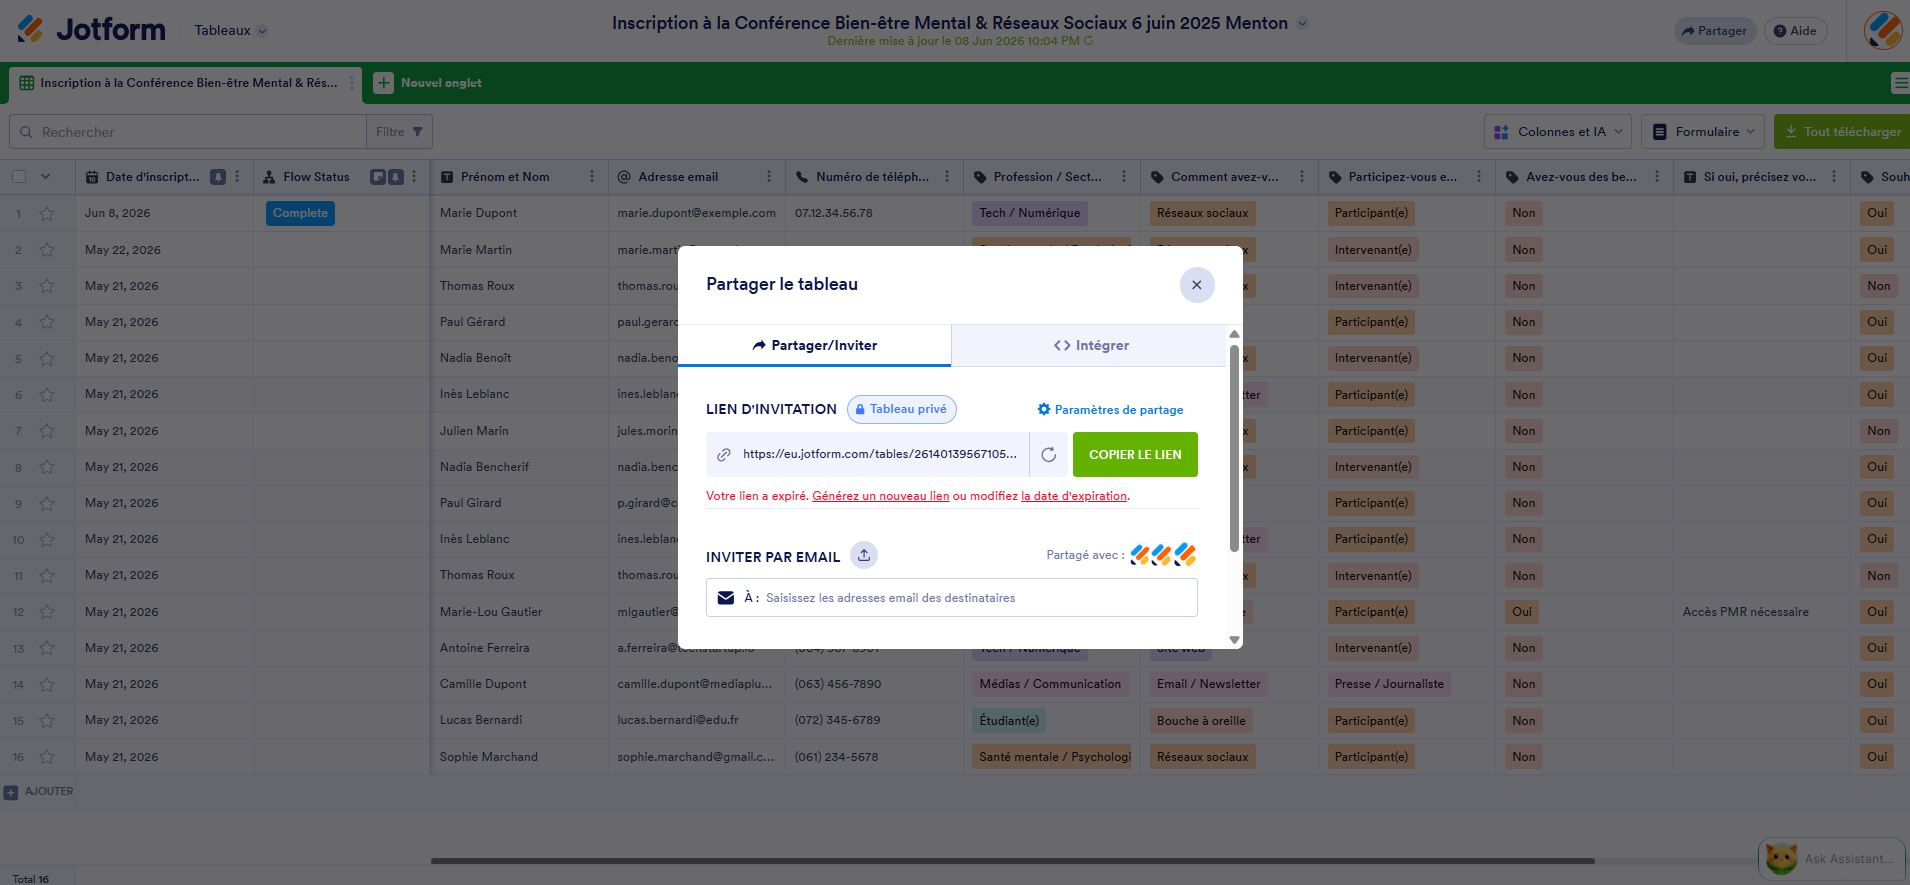
Task: Click the Rechercher search field
Action: tap(188, 132)
